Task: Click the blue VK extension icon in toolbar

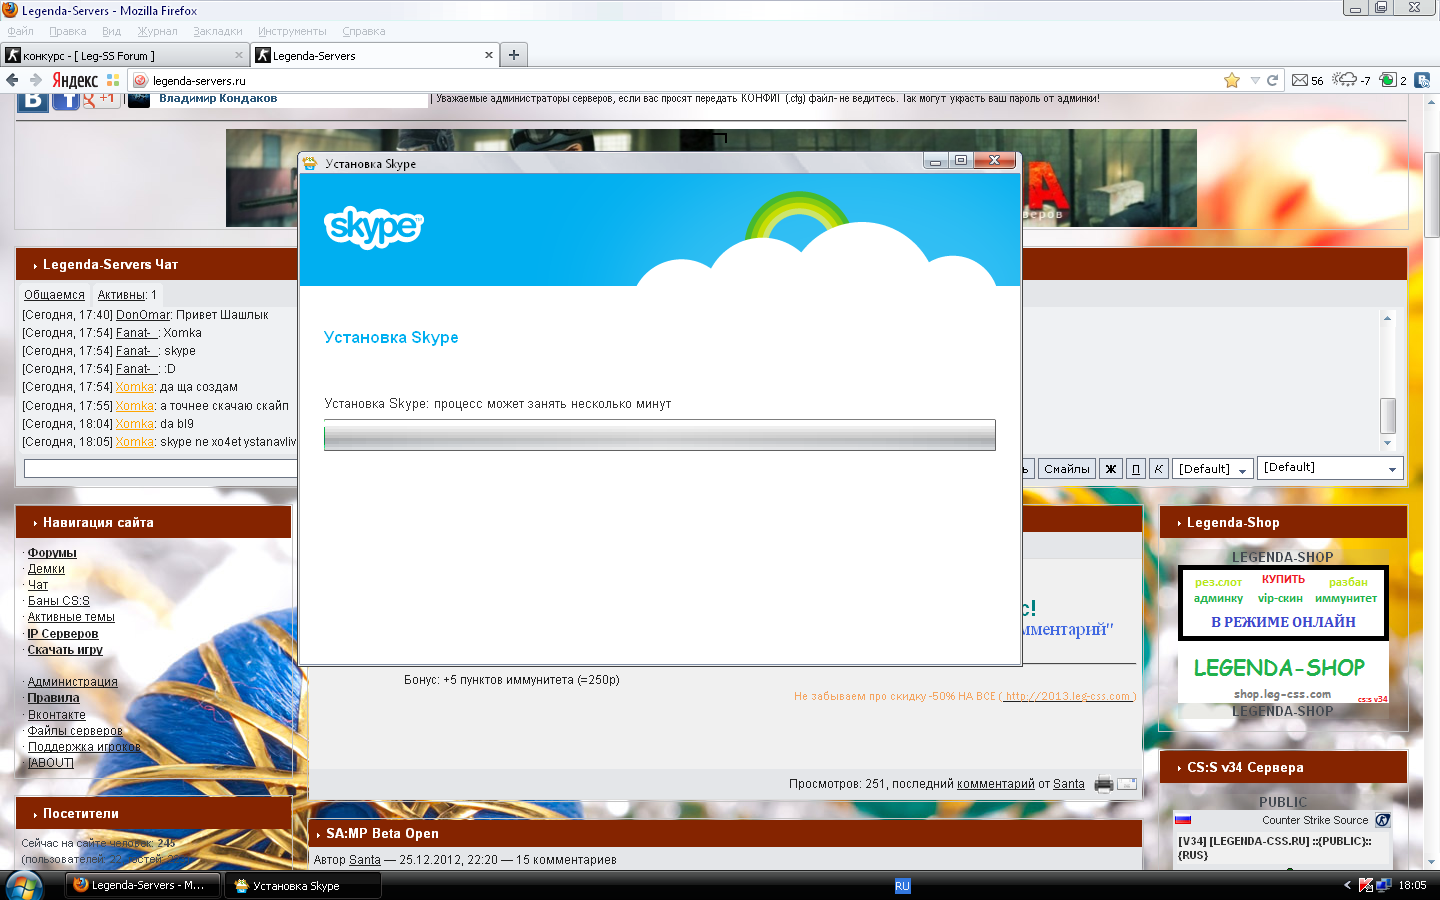Action: (x=1422, y=80)
